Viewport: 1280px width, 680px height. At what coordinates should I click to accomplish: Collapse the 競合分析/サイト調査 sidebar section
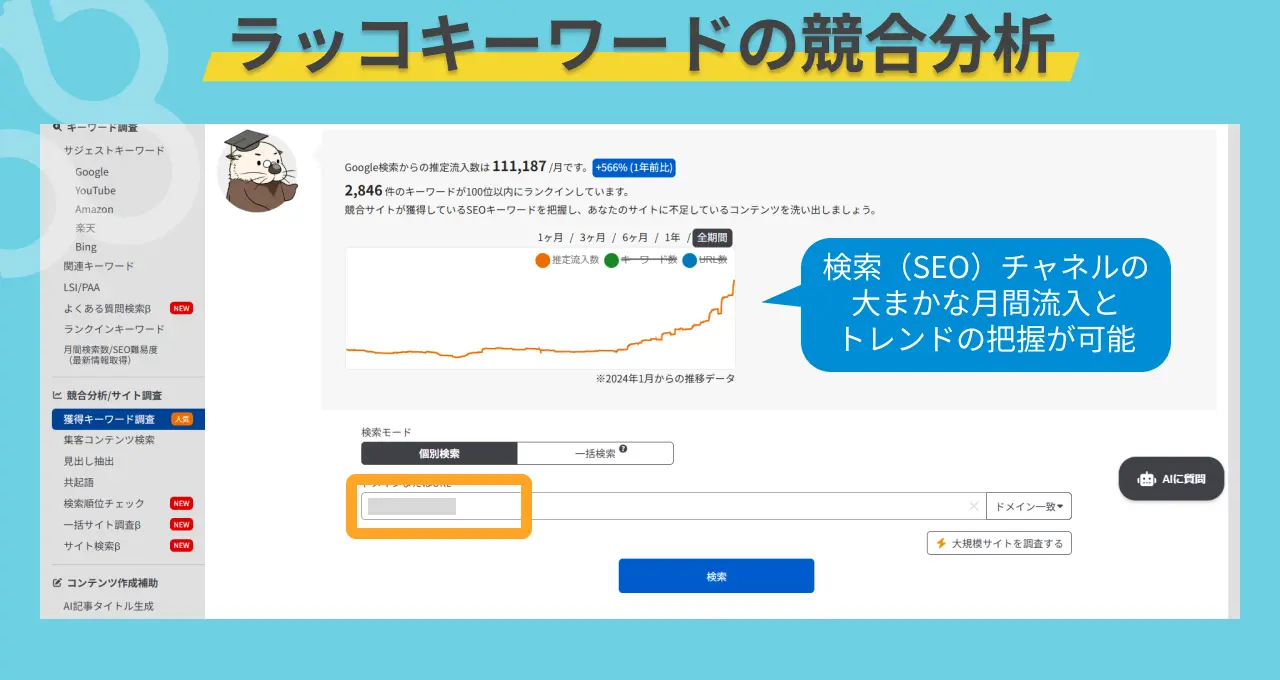click(x=113, y=395)
